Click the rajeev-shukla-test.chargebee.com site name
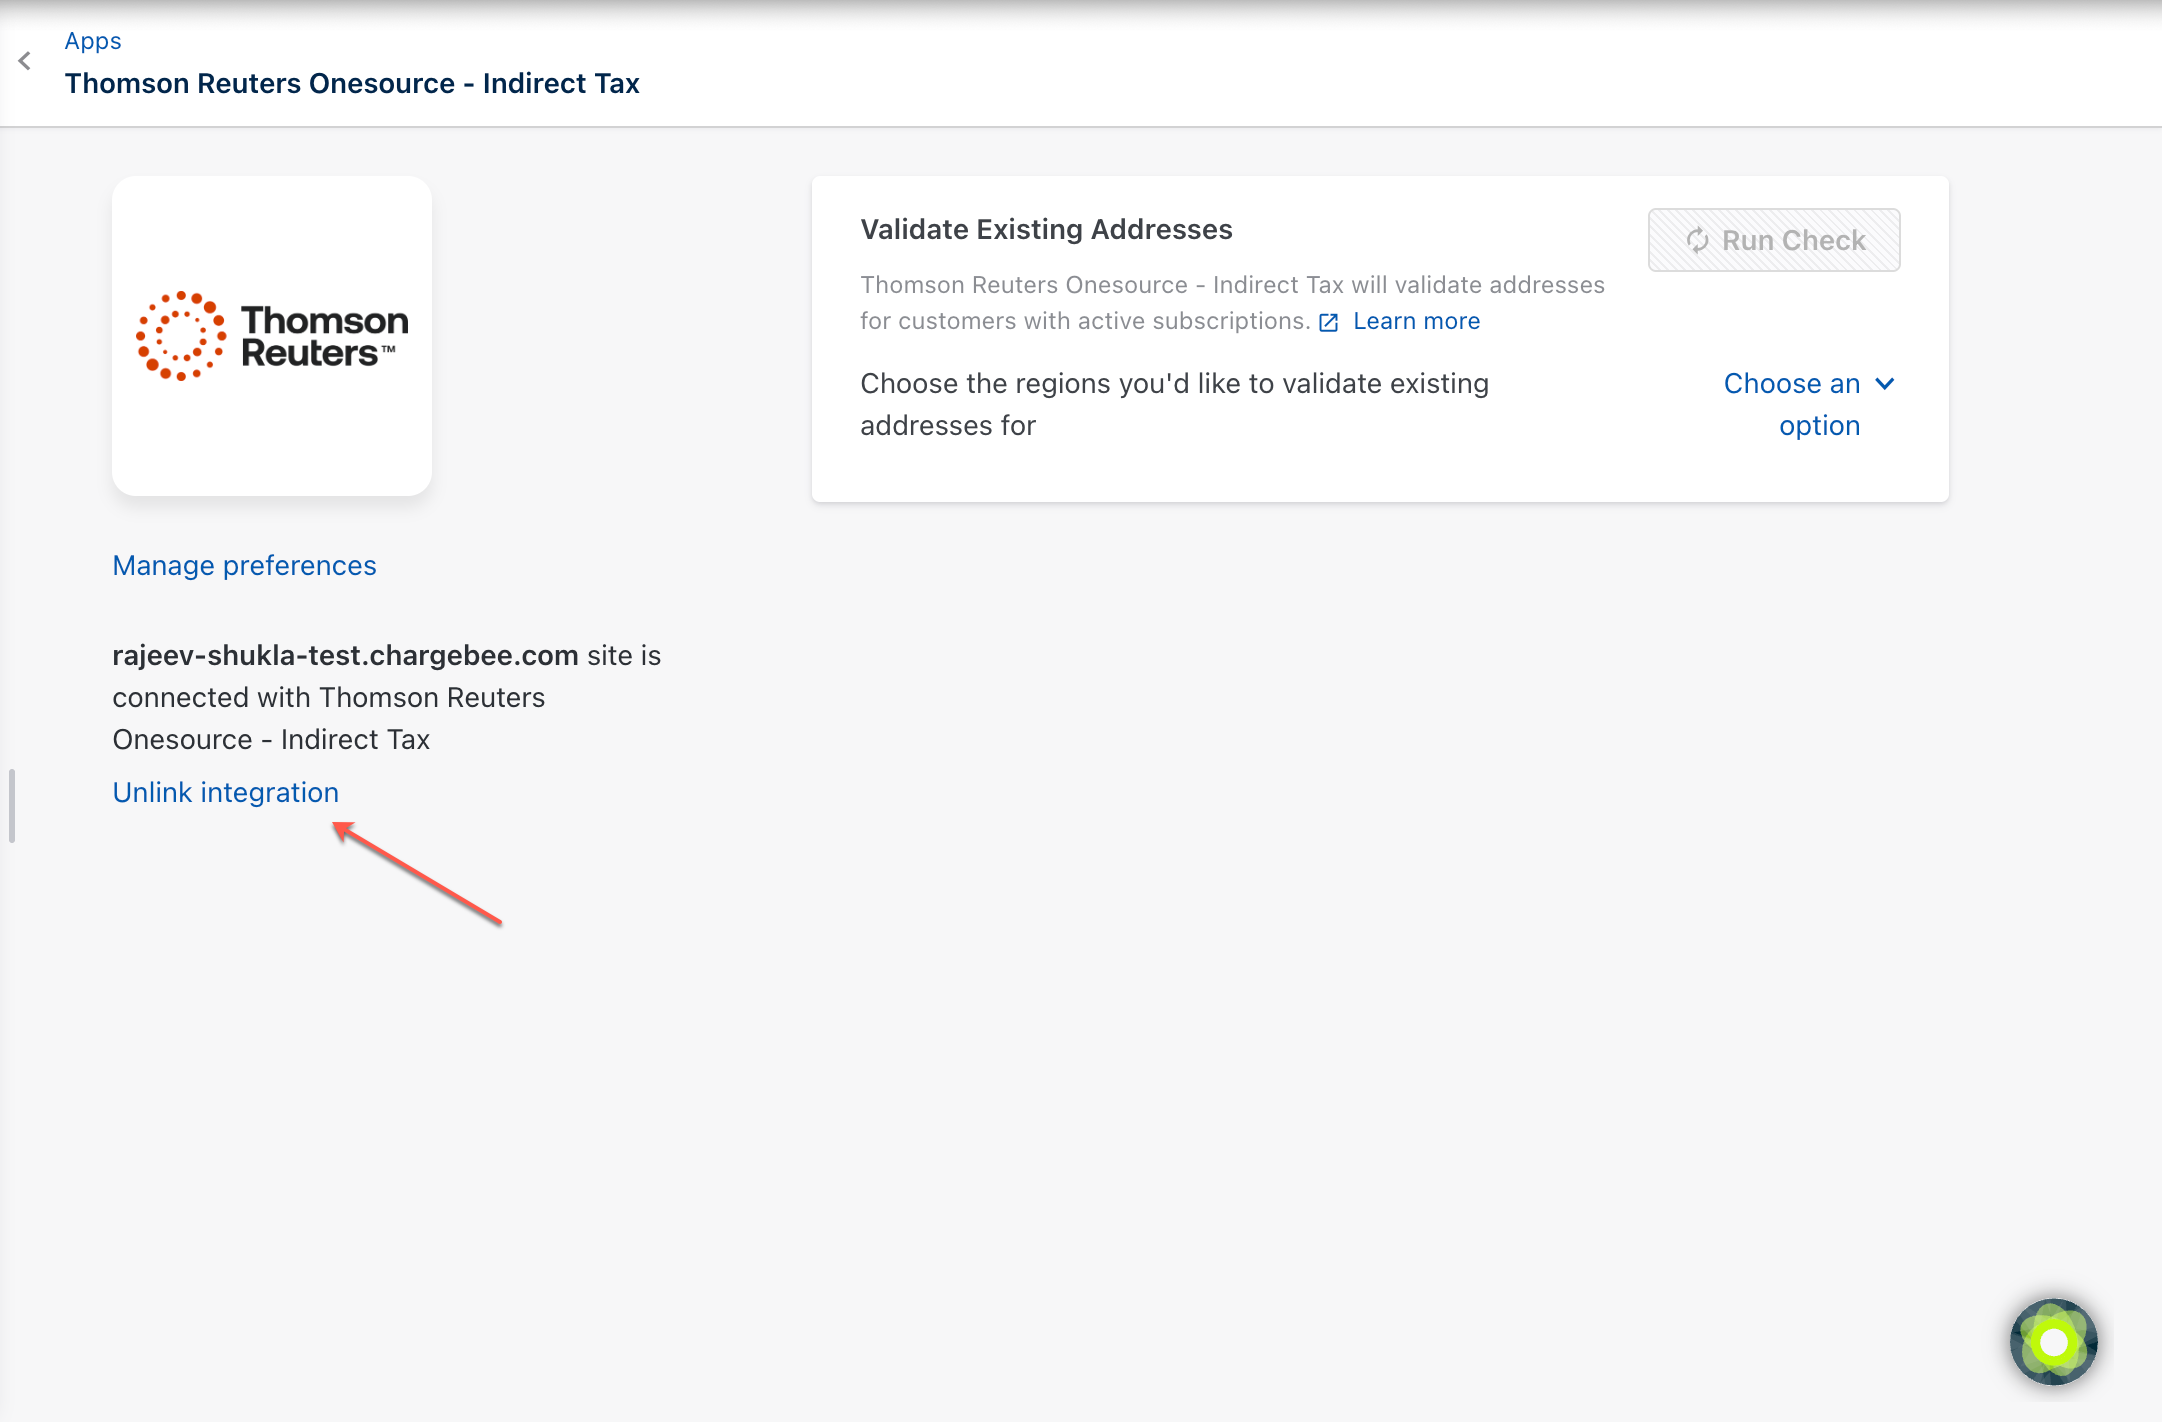Screen dimensions: 2162x1422 (345, 655)
